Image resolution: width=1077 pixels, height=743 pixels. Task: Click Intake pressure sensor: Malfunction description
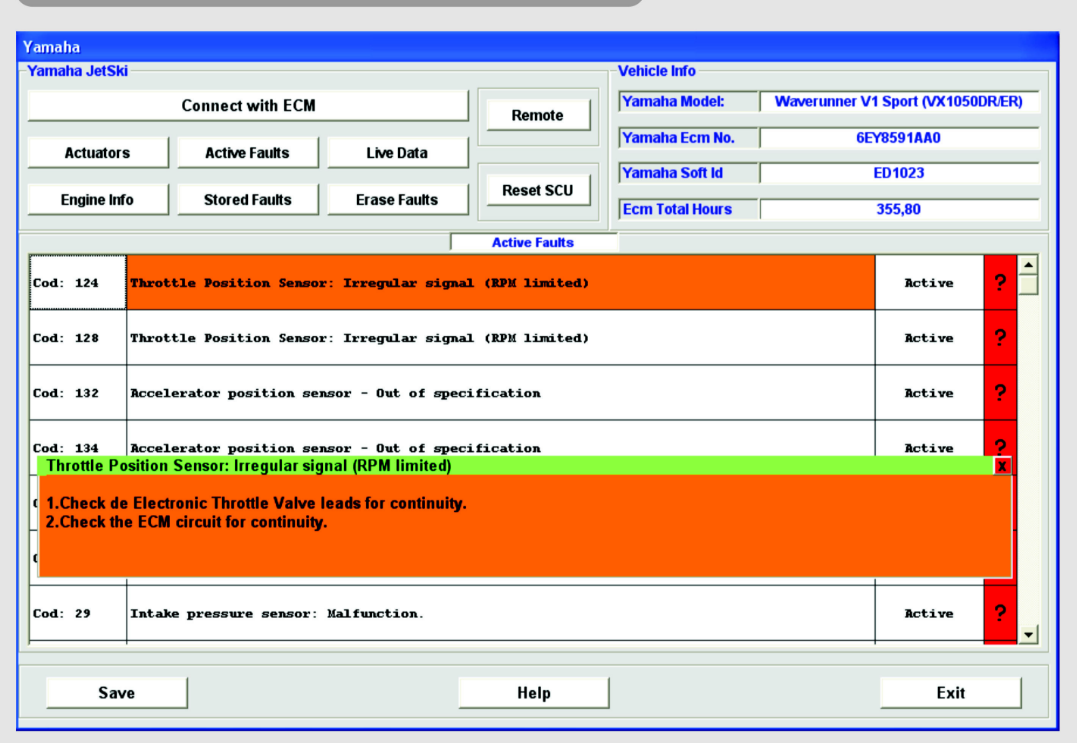coord(501,613)
